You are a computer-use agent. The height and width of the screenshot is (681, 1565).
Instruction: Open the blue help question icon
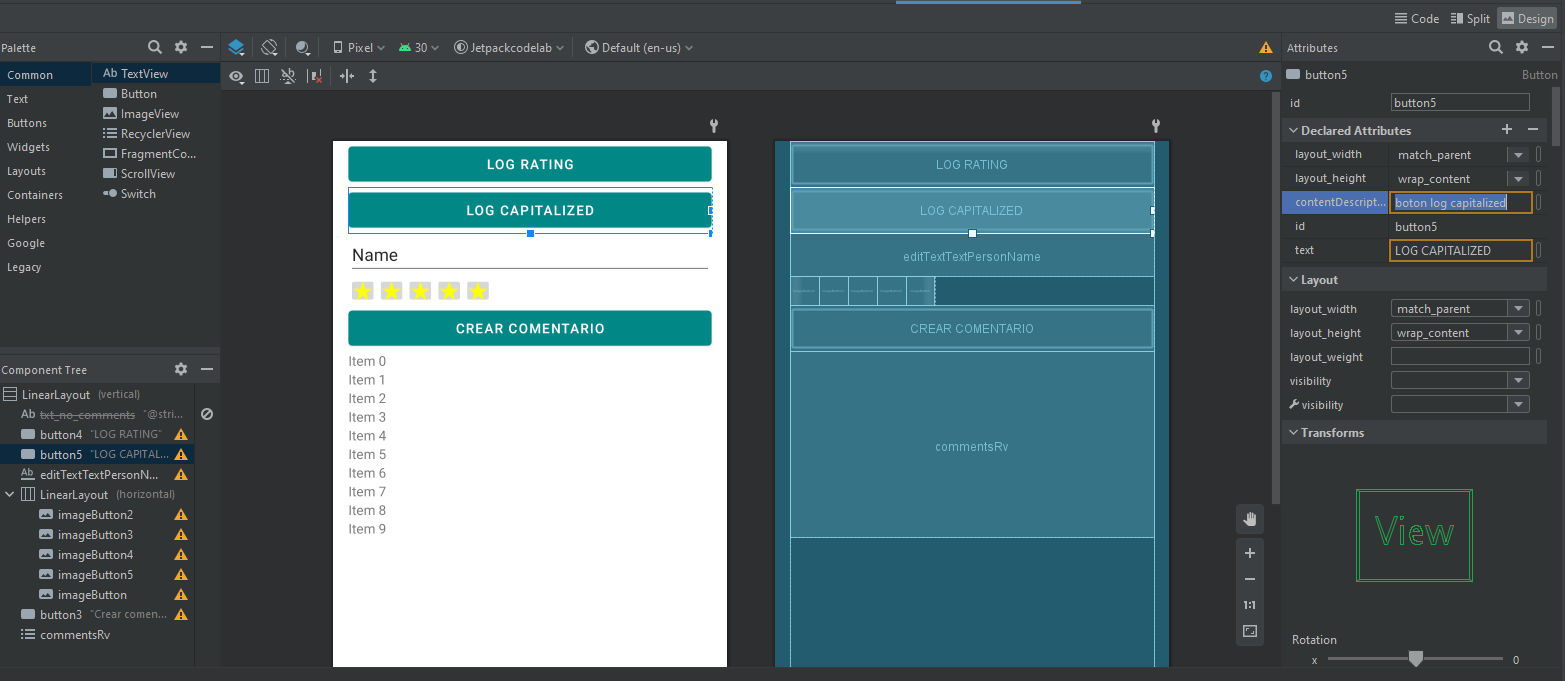point(1266,76)
